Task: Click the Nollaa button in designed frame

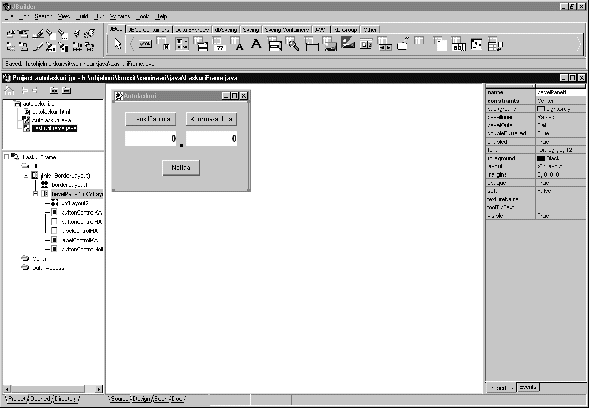Action: click(x=181, y=168)
